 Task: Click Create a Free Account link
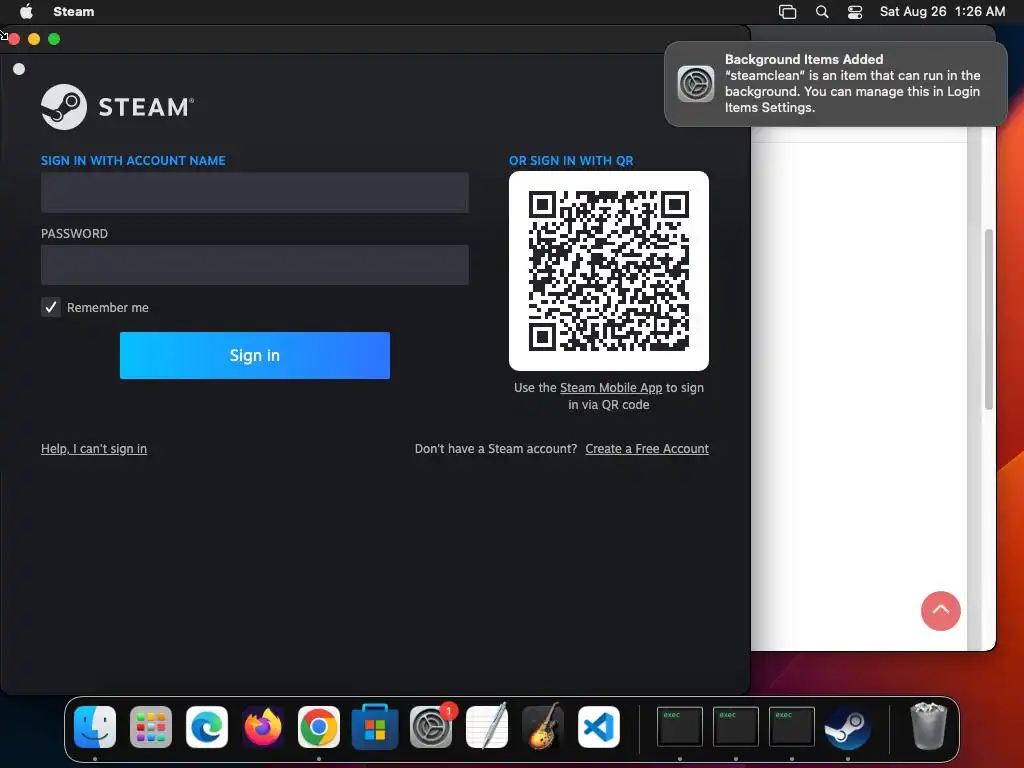click(x=647, y=449)
